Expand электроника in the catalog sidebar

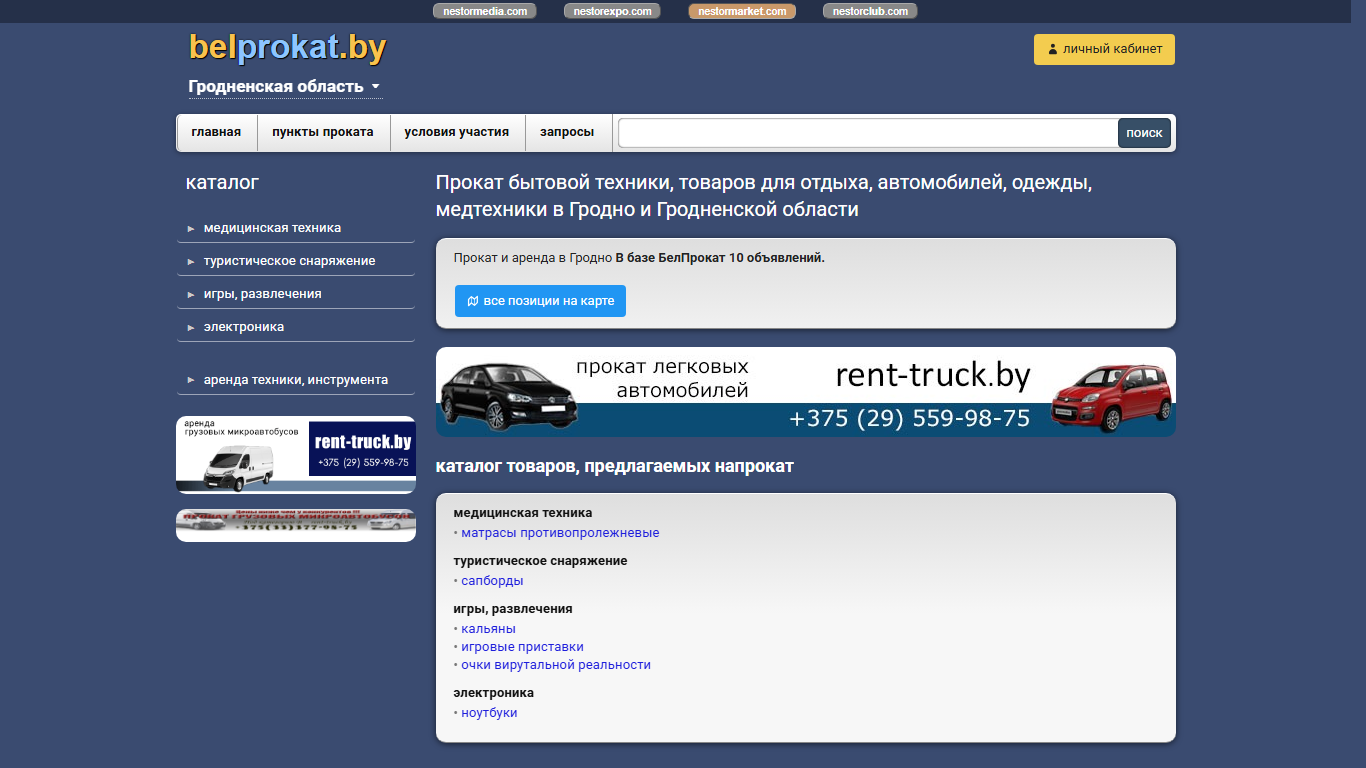295,327
